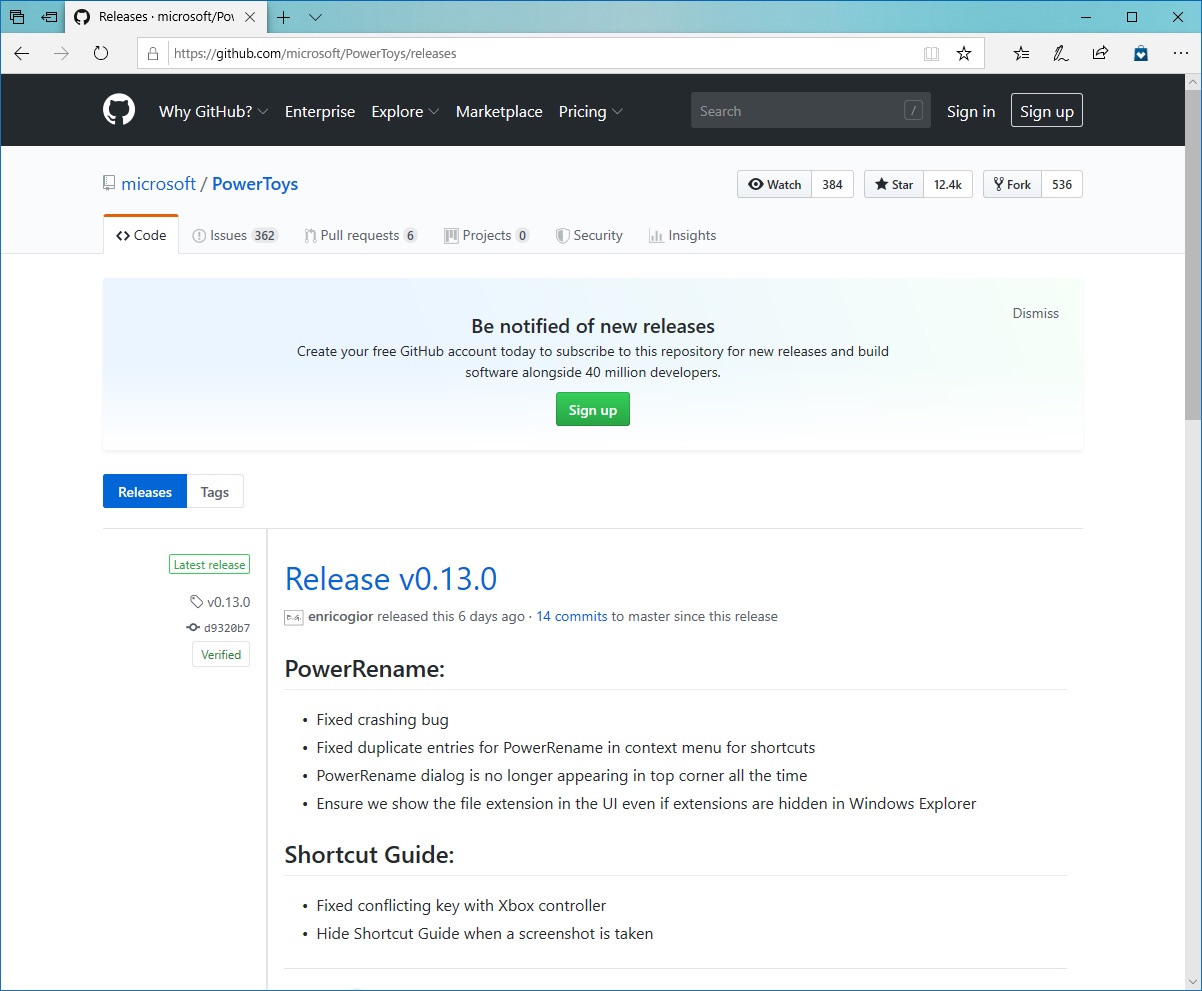The image size is (1202, 991).
Task: Click the shopping bag extension icon
Action: 1141,54
